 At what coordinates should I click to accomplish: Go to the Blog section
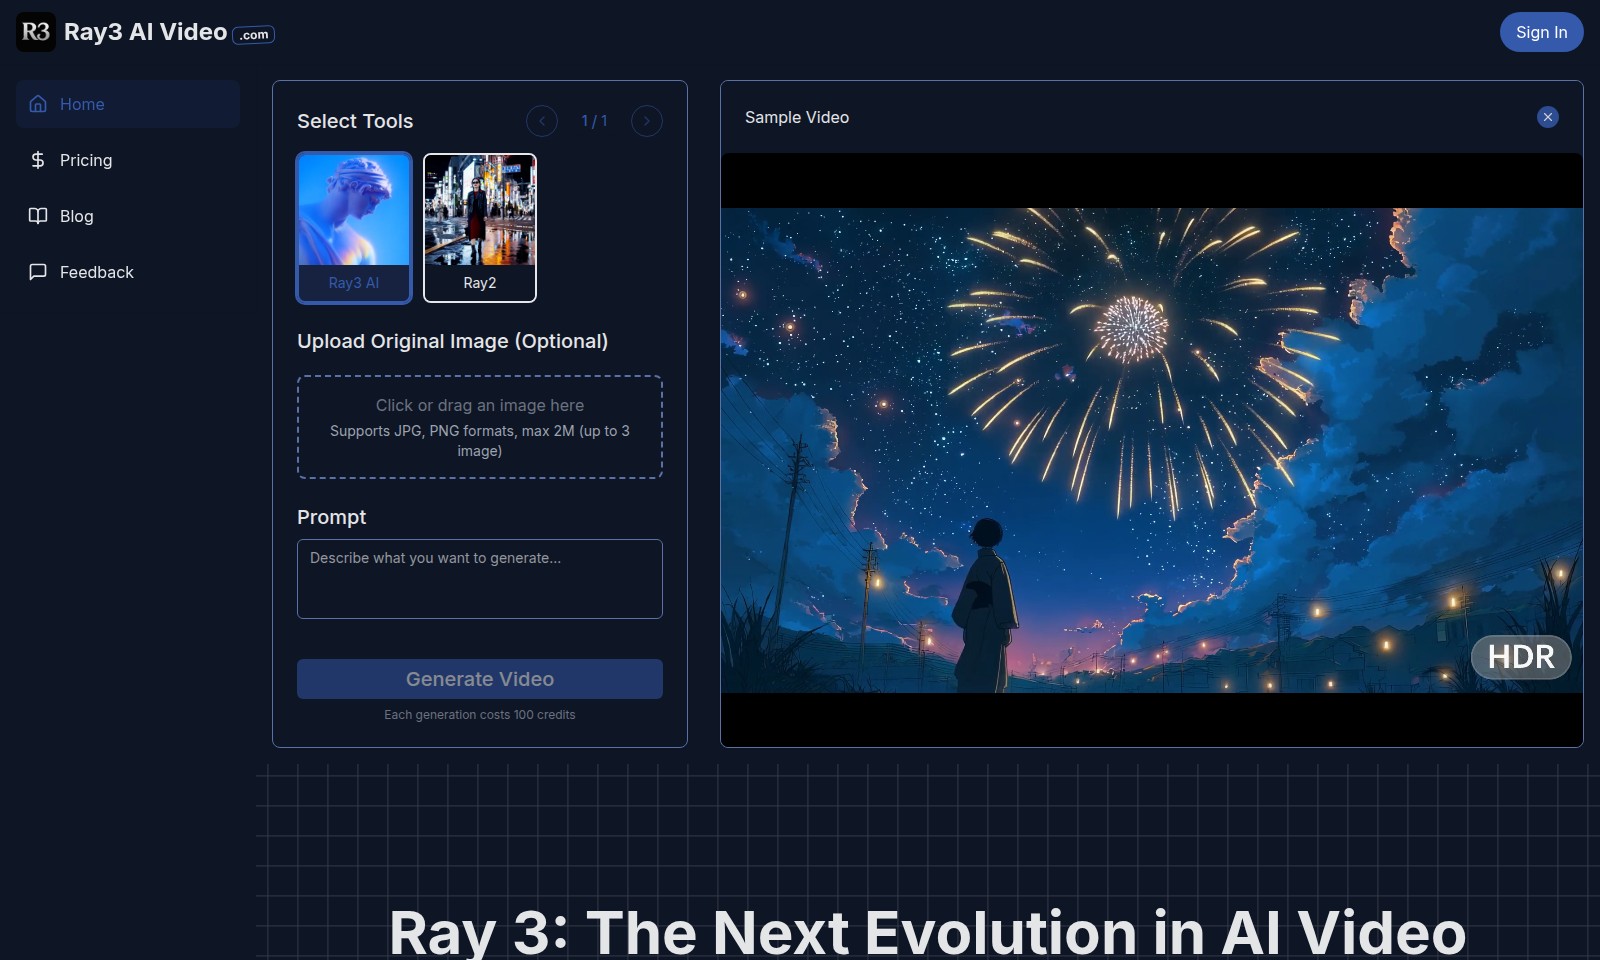point(128,216)
